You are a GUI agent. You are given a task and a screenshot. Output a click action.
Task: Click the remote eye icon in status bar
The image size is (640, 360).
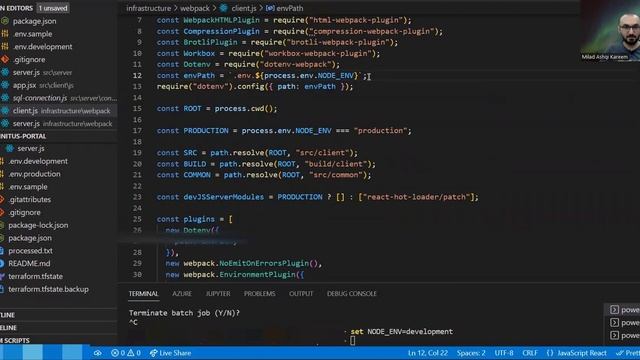point(98,353)
